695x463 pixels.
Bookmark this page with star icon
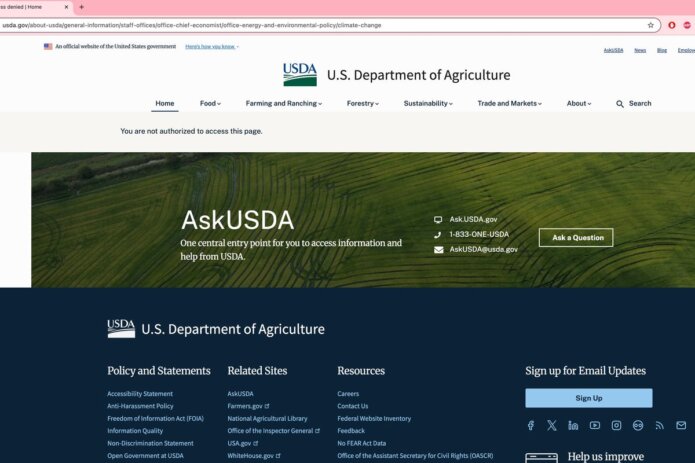[650, 25]
